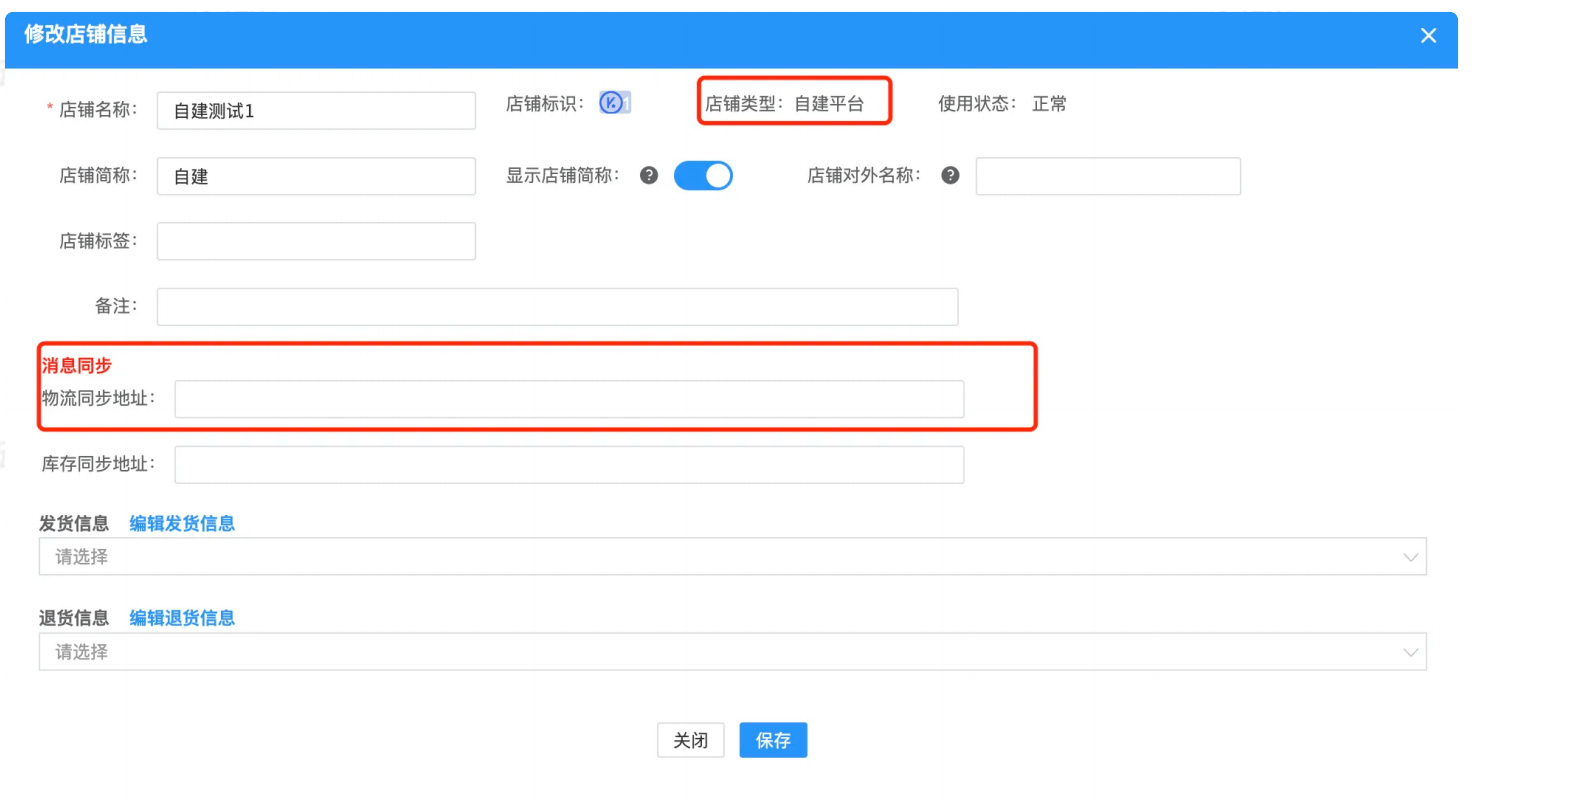Expand the 退货信息 select box
Viewport: 1572px width, 800px height.
pyautogui.click(x=732, y=652)
